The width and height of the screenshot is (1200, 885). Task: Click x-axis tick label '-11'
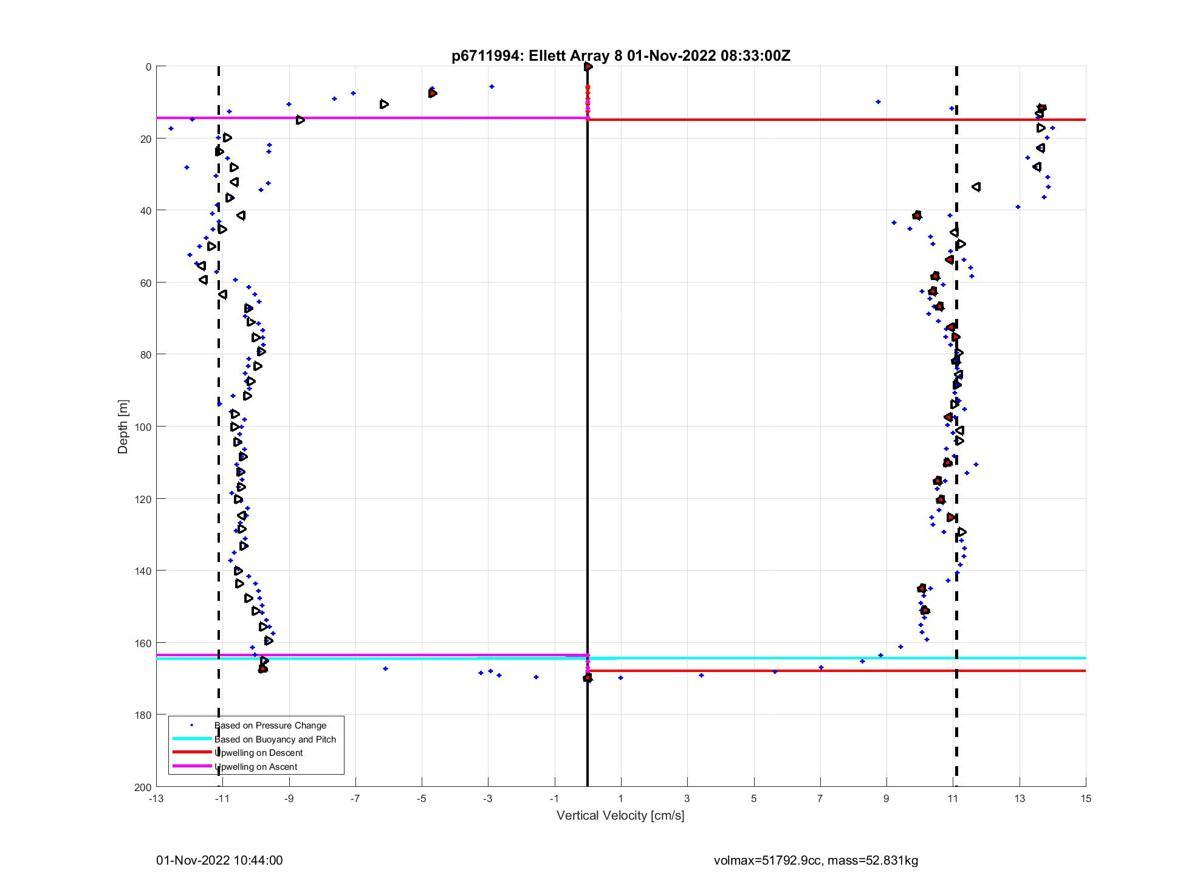tap(222, 798)
